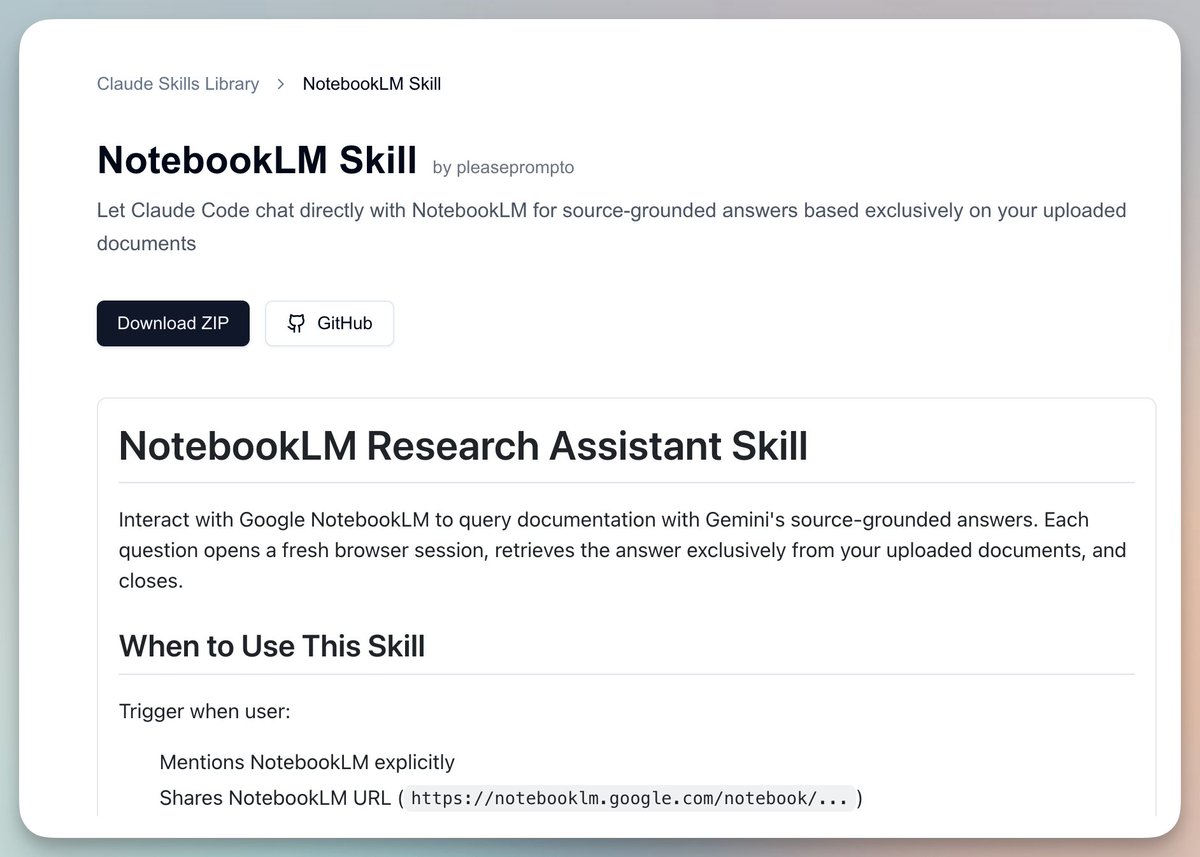
Task: Click the Trigger when user text
Action: coord(204,712)
